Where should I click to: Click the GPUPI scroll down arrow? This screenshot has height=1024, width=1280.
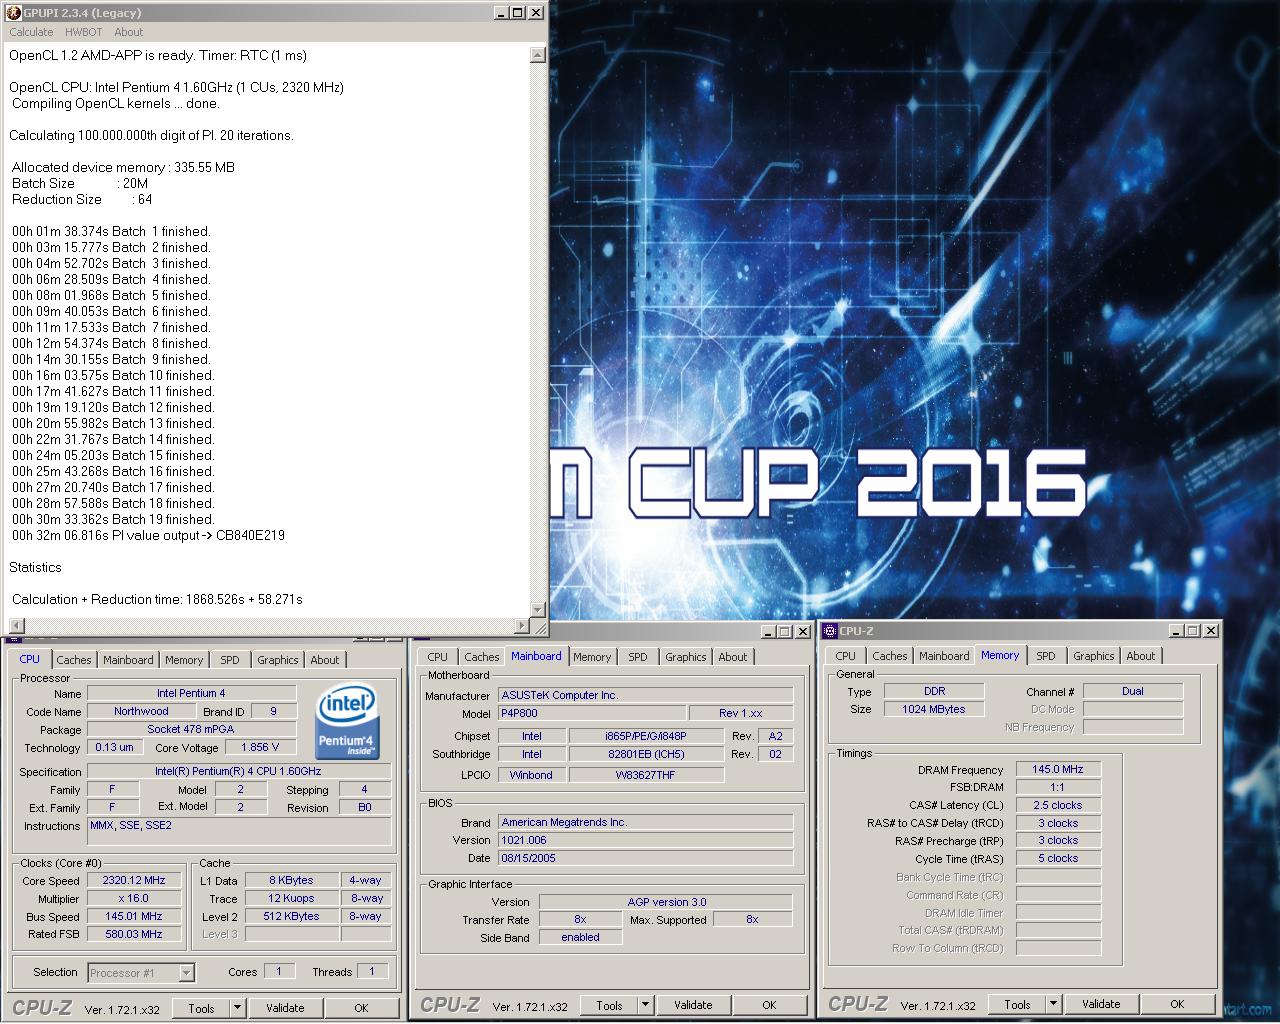(538, 609)
